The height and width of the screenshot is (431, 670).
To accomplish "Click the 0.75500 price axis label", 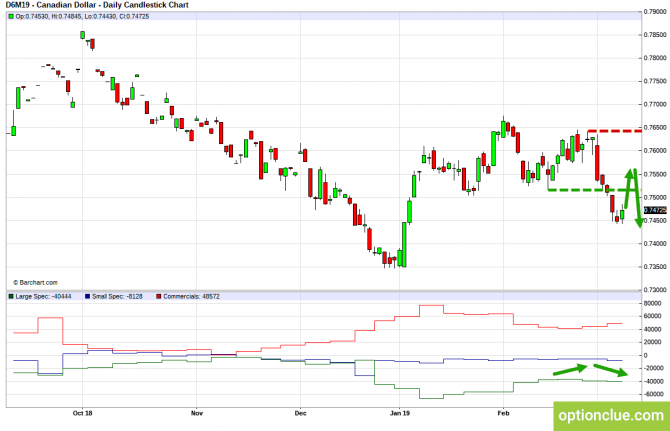I will point(655,174).
